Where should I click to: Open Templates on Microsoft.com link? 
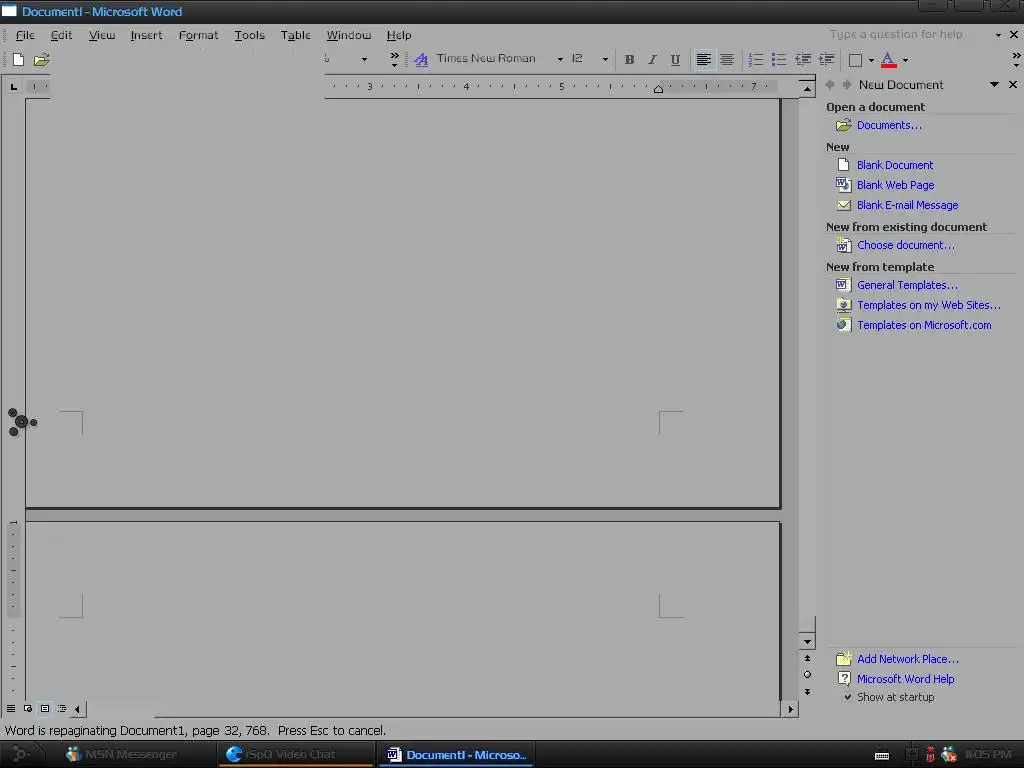[x=924, y=325]
